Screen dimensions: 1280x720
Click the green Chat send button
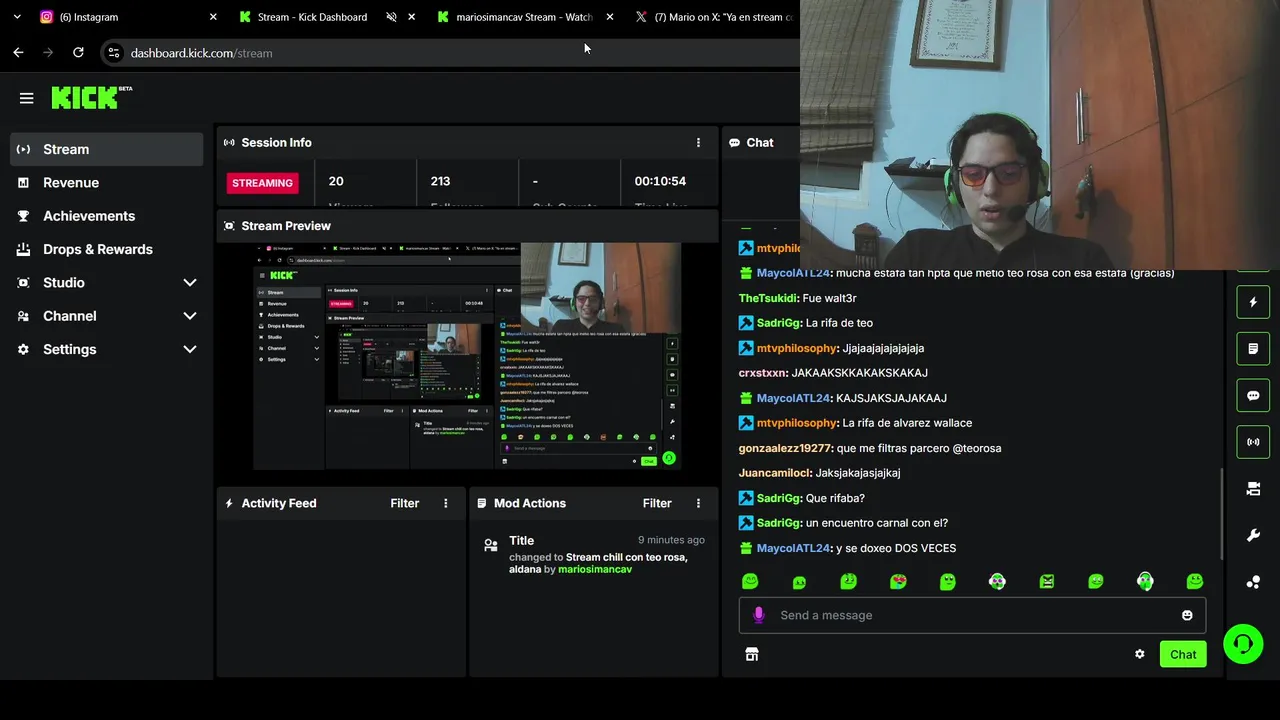click(1183, 654)
